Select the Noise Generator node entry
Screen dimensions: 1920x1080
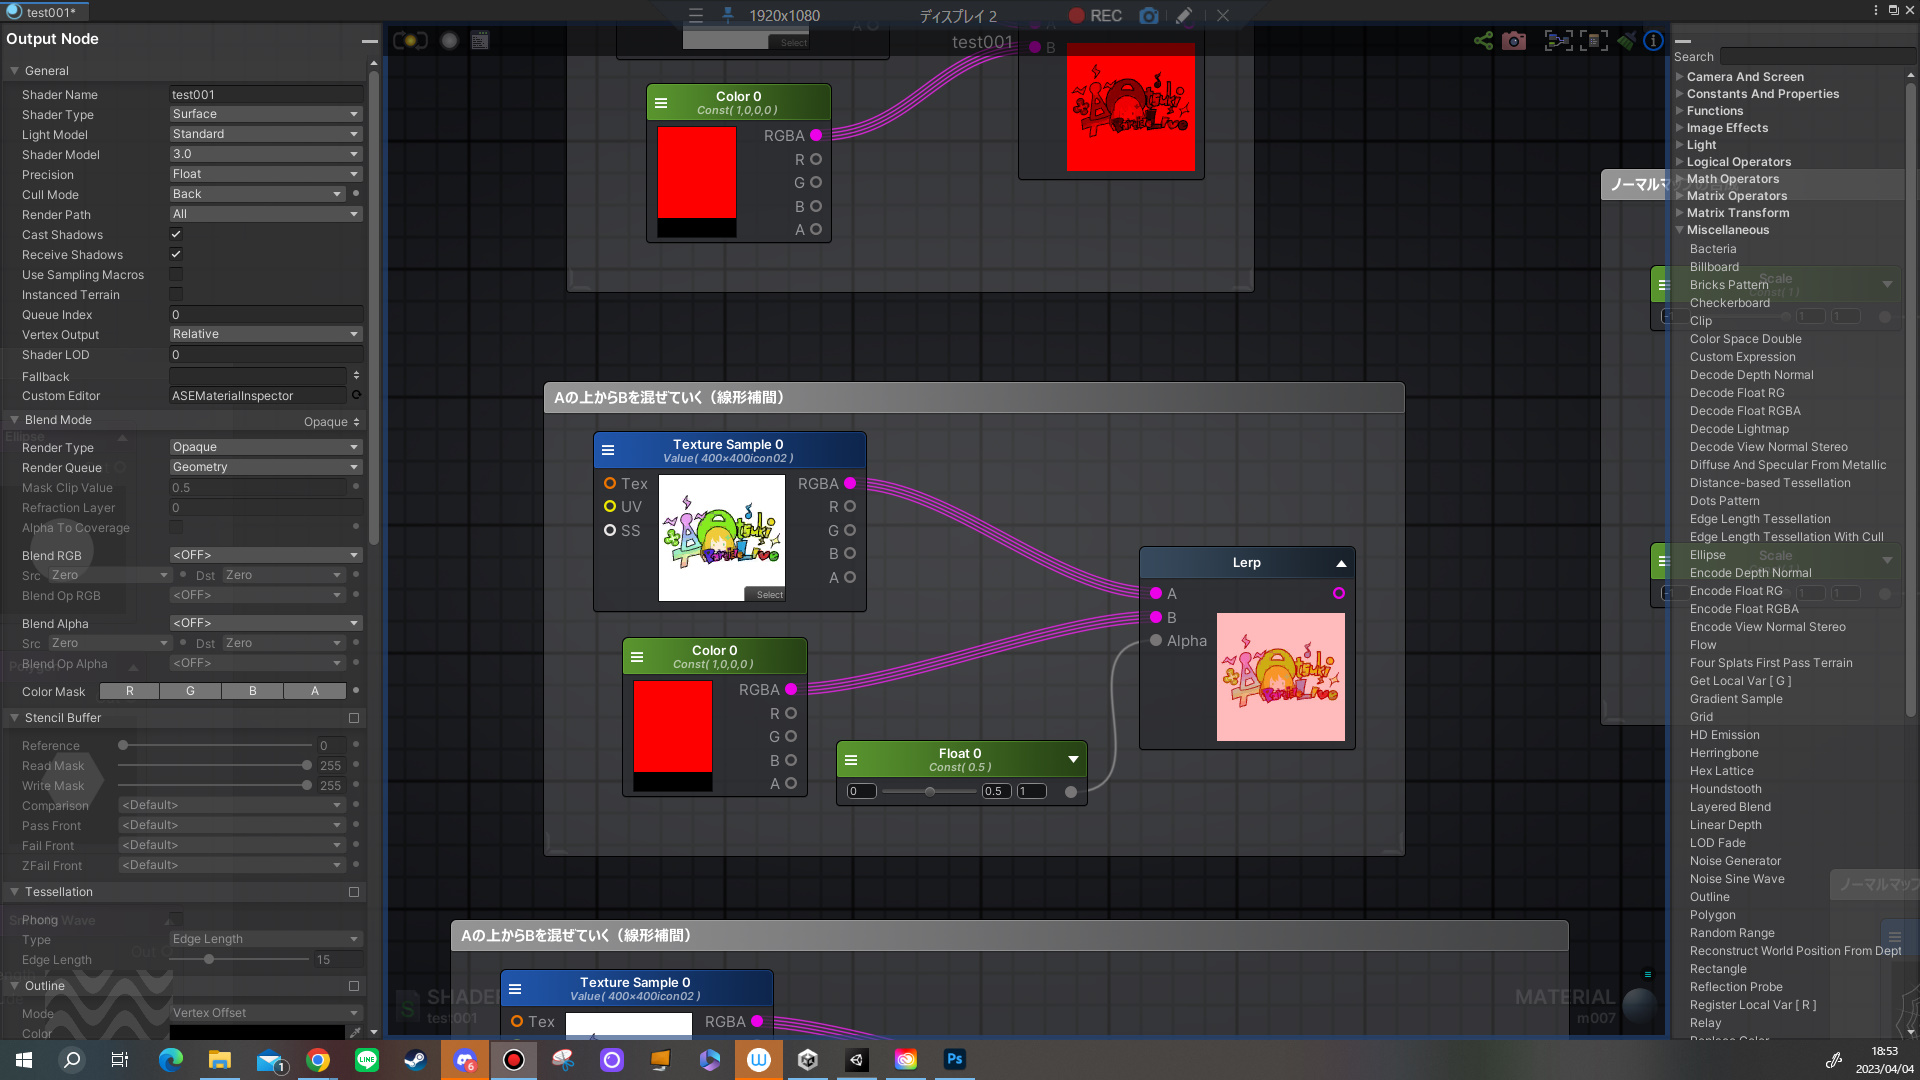(x=1735, y=861)
